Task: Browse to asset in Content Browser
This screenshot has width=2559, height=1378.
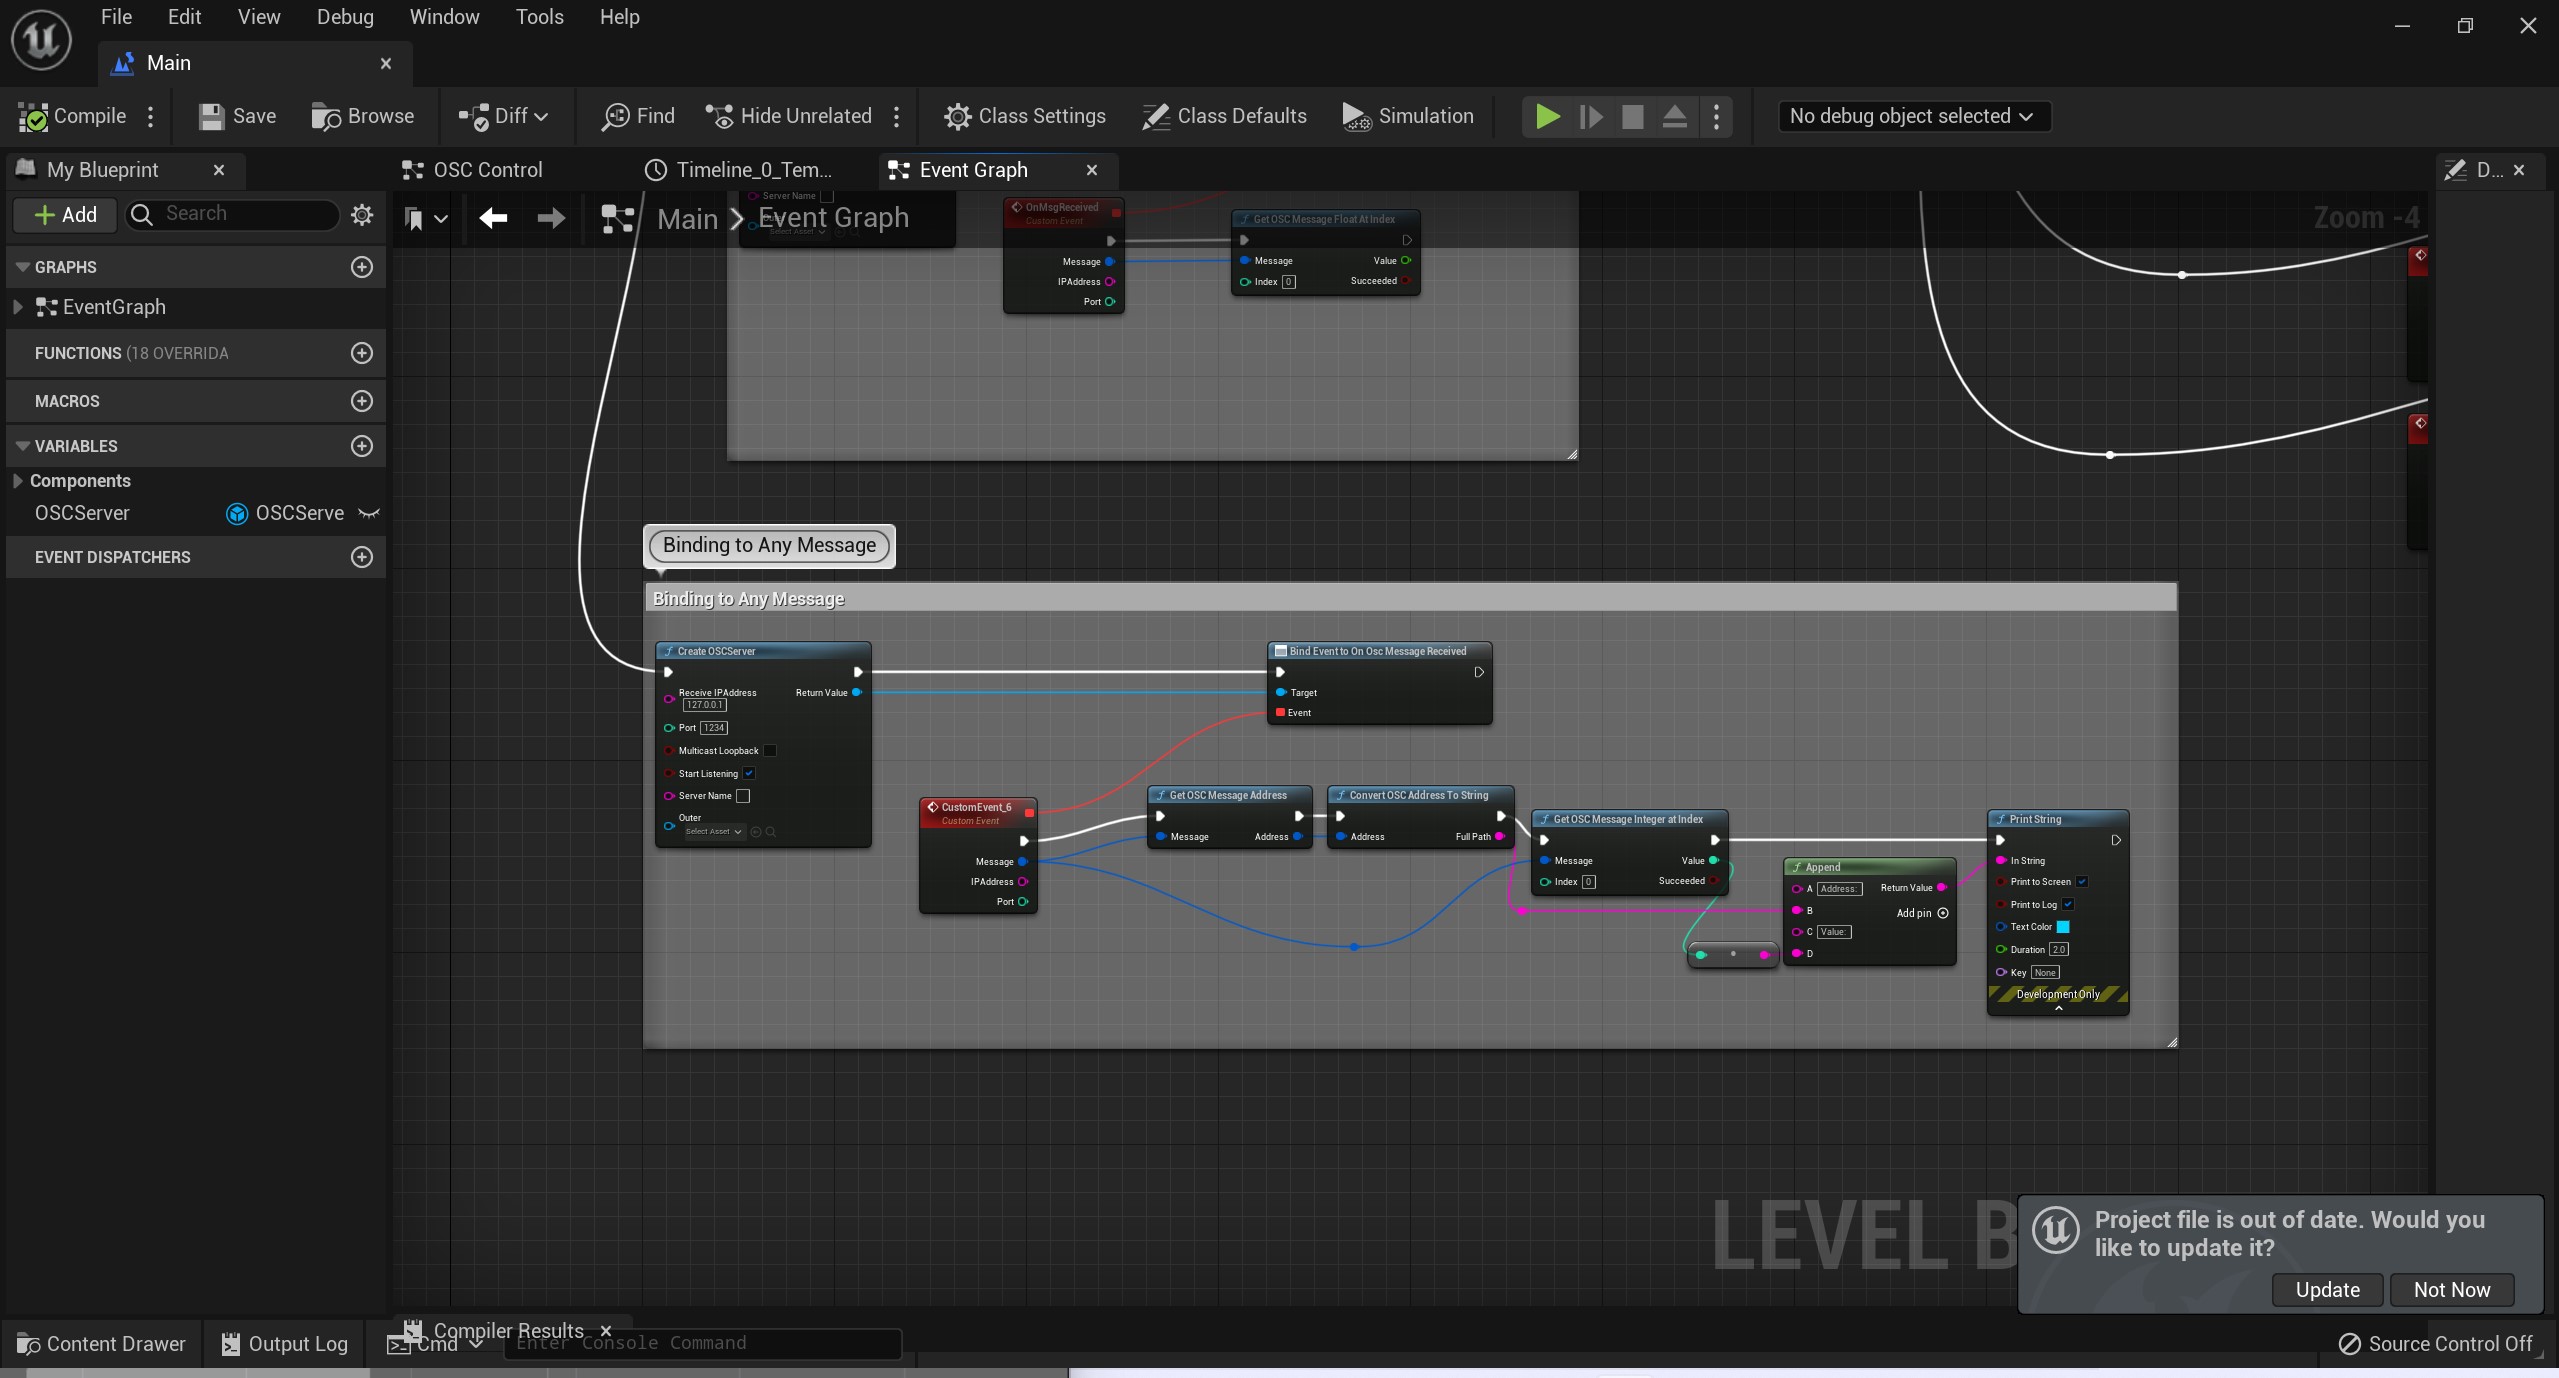Action: pos(362,116)
